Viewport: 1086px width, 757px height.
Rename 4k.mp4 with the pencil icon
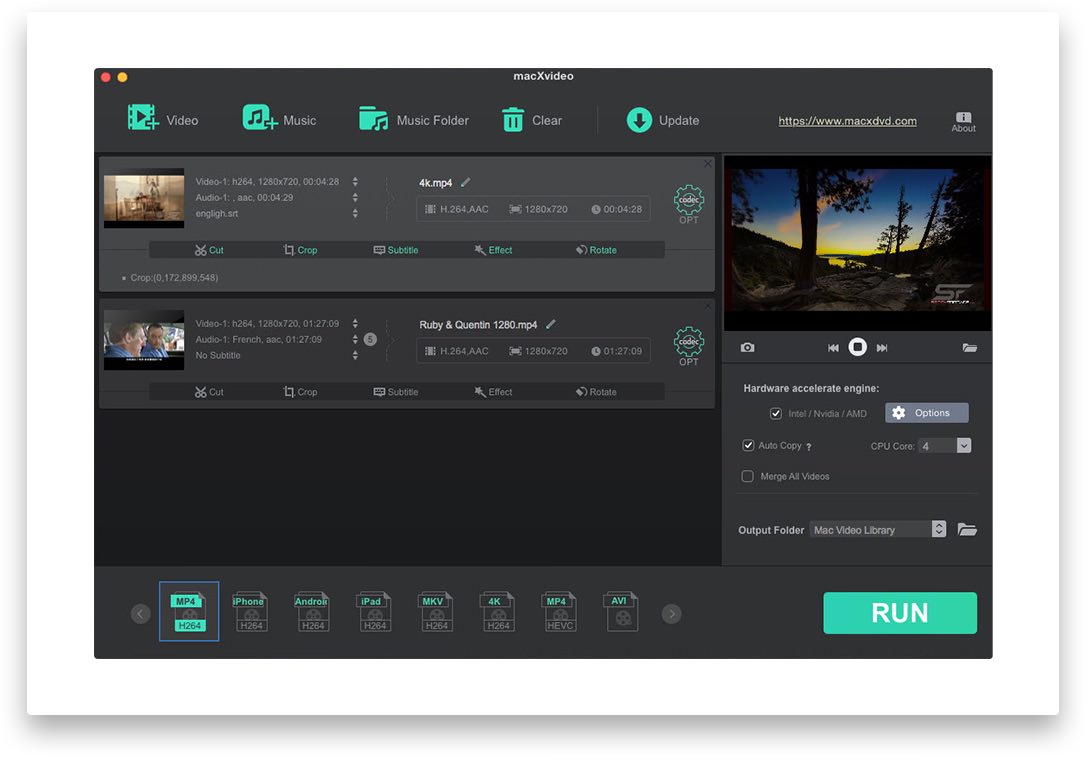point(465,182)
